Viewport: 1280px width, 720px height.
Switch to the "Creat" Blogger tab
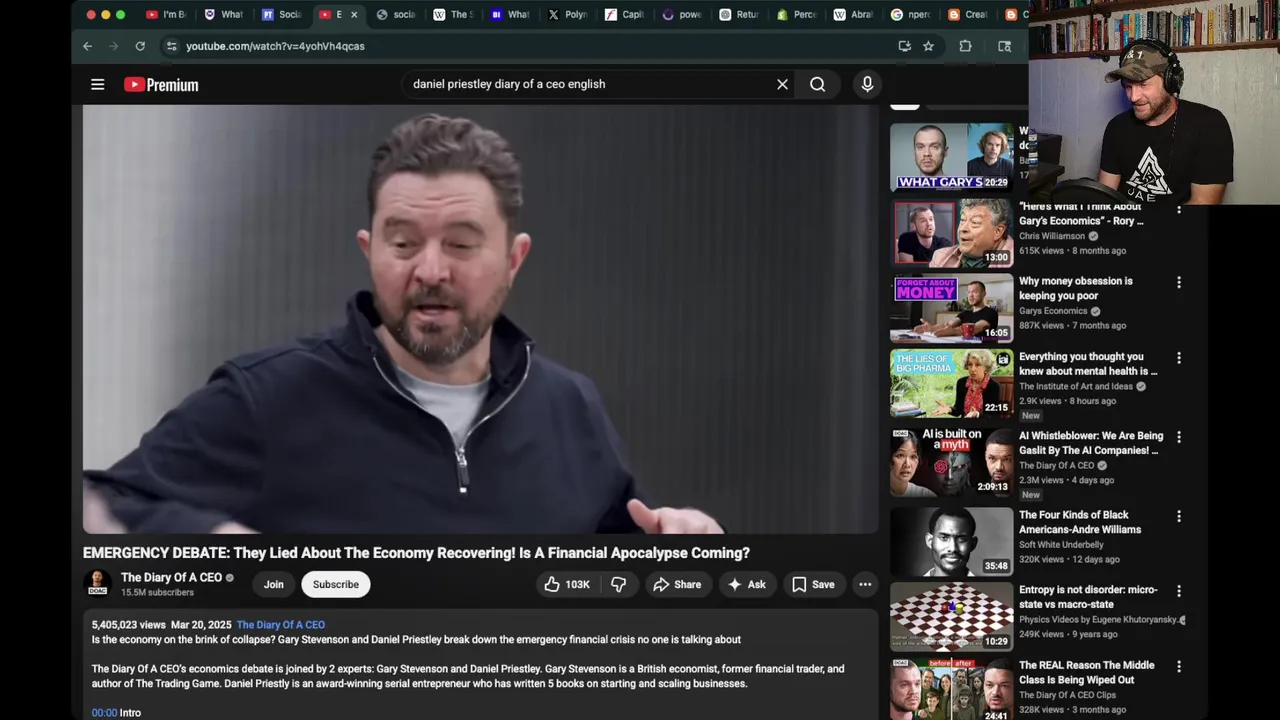969,15
